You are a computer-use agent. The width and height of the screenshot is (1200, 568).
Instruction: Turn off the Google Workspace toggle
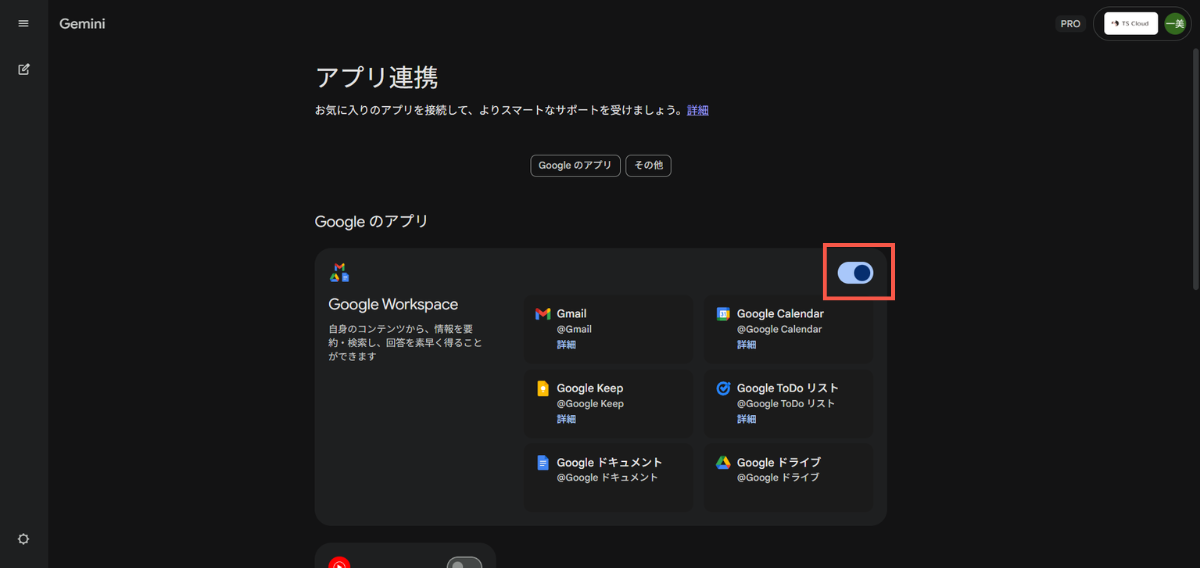[856, 272]
